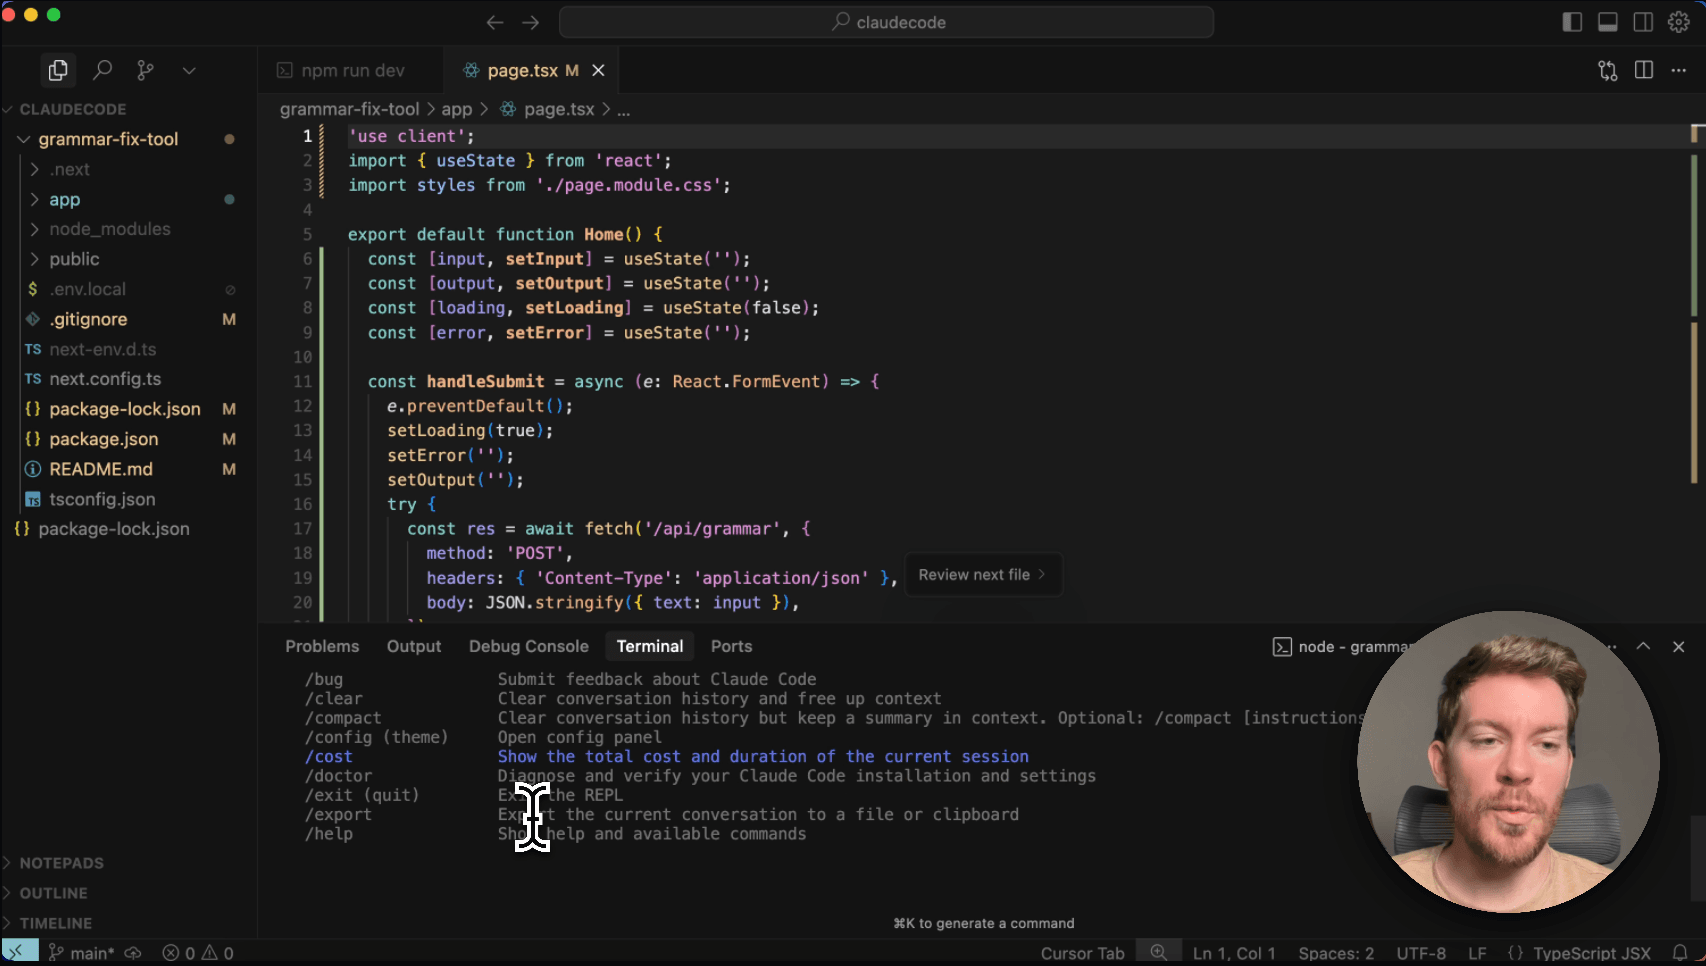Select the /cost command in terminal

(329, 757)
